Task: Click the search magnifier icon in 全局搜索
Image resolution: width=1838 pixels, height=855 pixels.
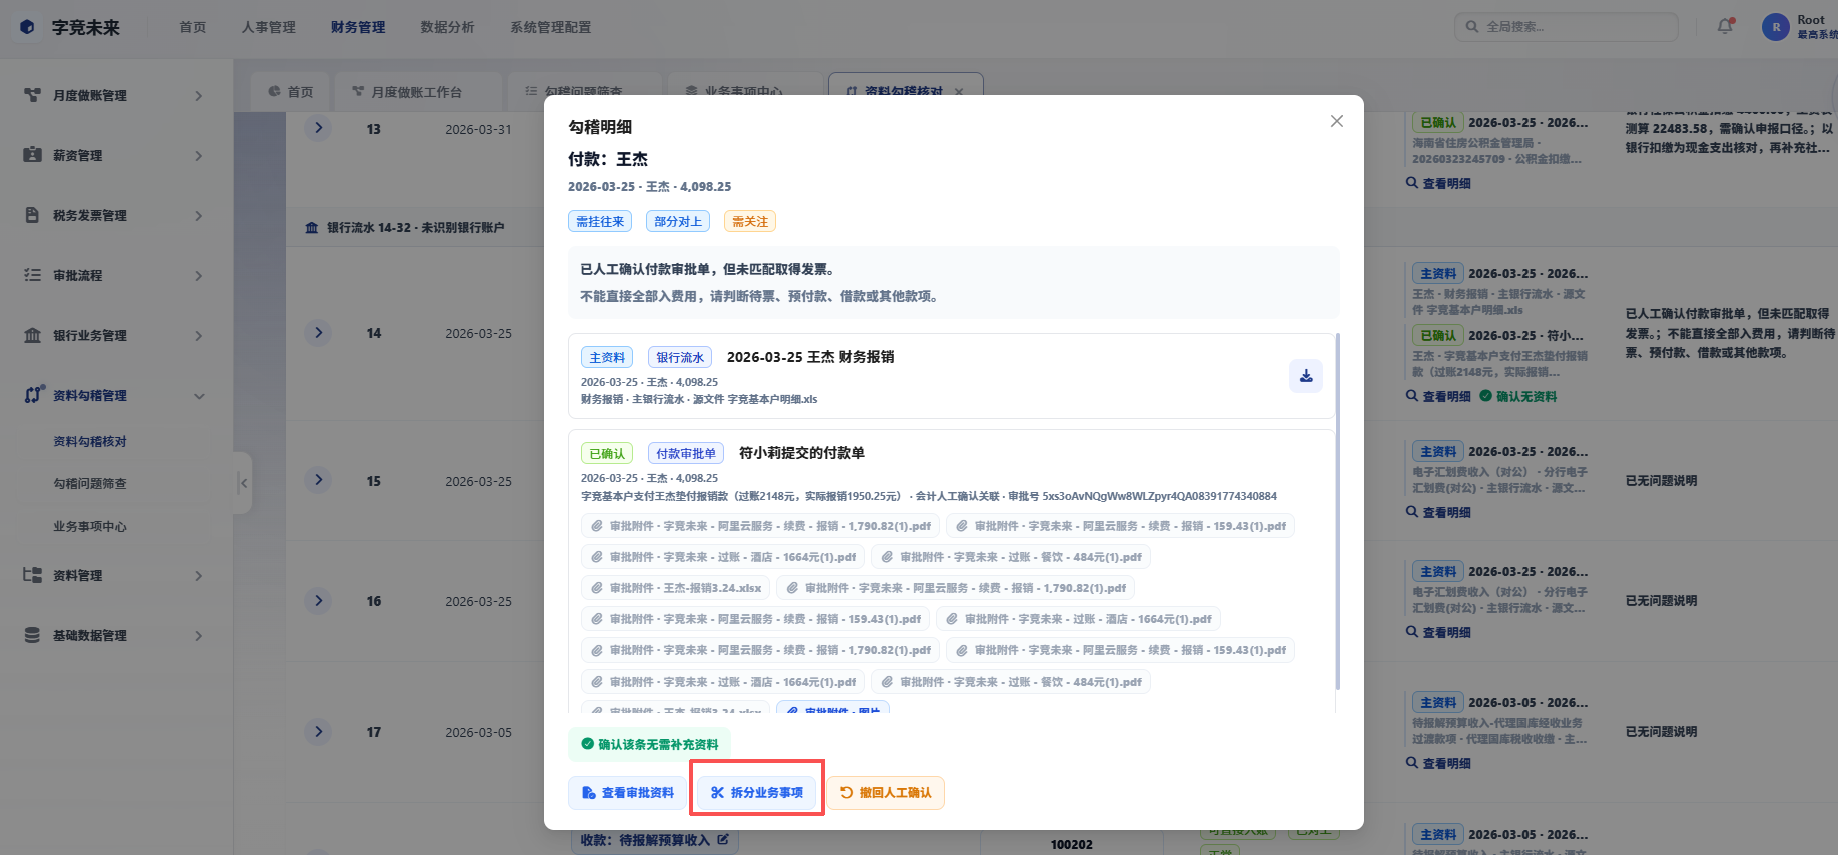Action: (x=1472, y=27)
